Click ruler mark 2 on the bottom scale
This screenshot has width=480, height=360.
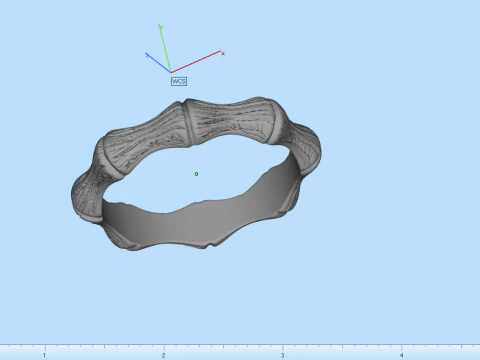[x=163, y=355]
